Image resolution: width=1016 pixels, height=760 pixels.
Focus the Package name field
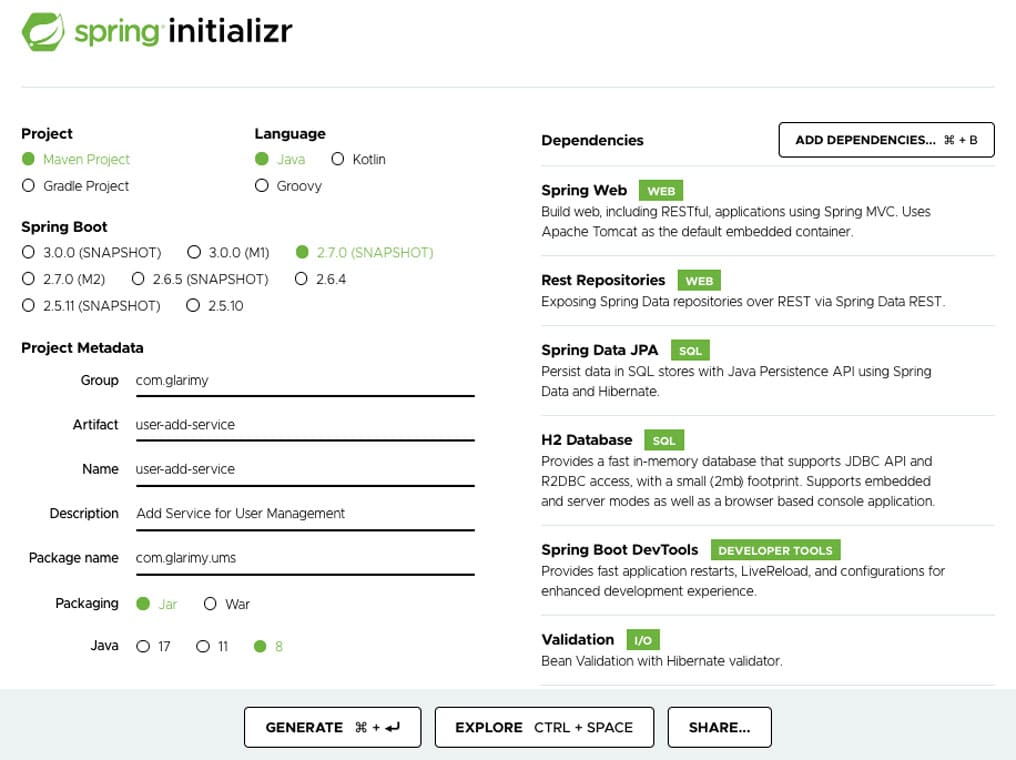click(x=304, y=558)
